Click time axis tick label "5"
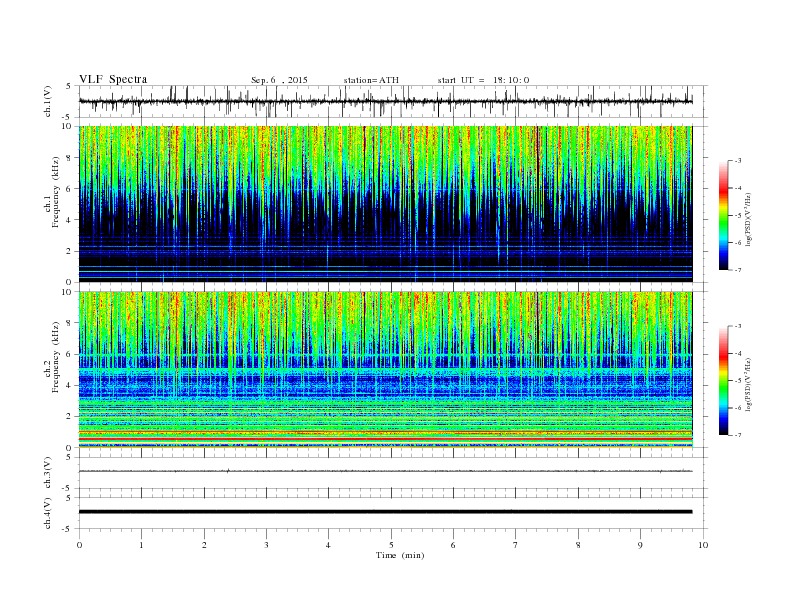Screen dimensions: 792x612 click(391, 545)
